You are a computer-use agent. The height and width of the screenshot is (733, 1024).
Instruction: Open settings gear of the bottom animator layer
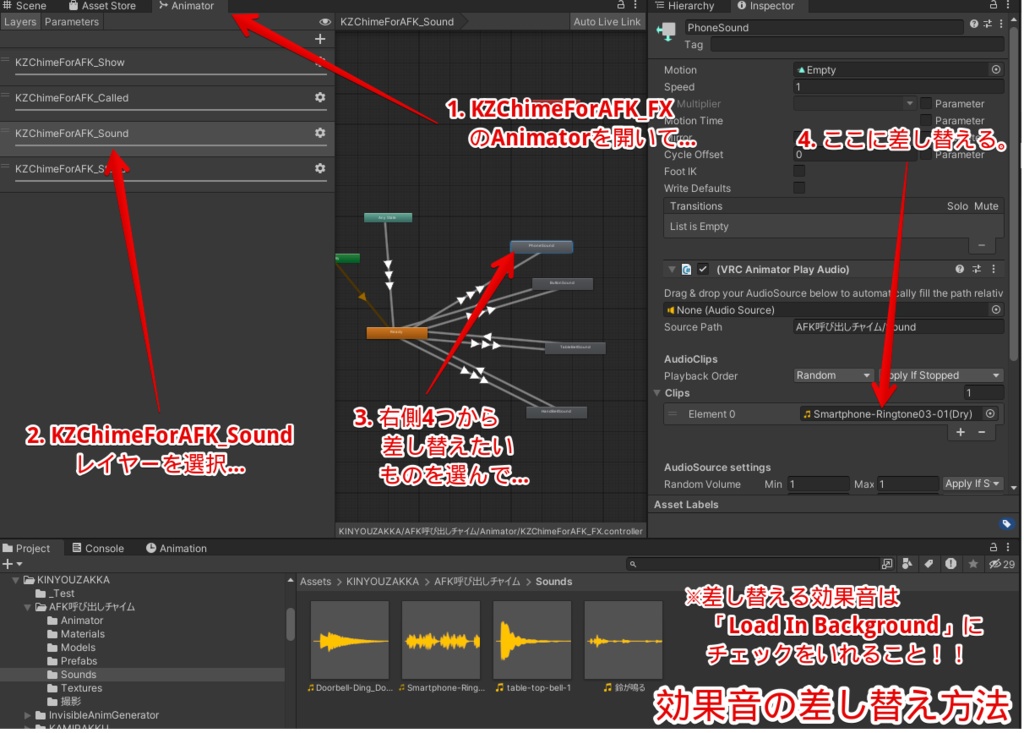click(320, 168)
